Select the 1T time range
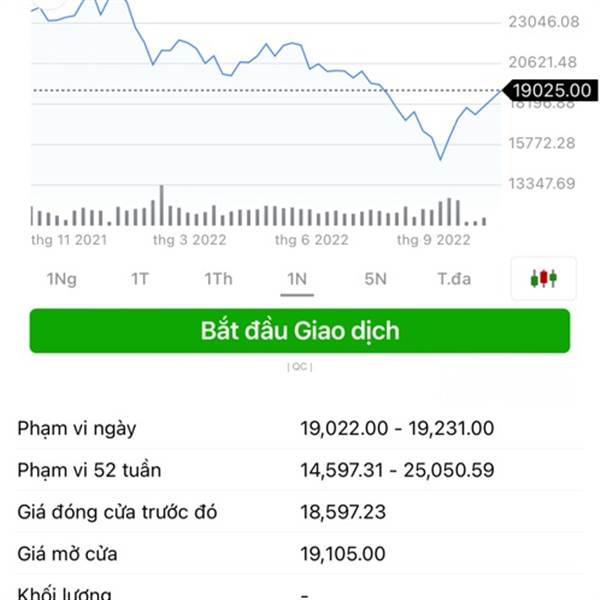This screenshot has height=600, width=600. click(140, 279)
